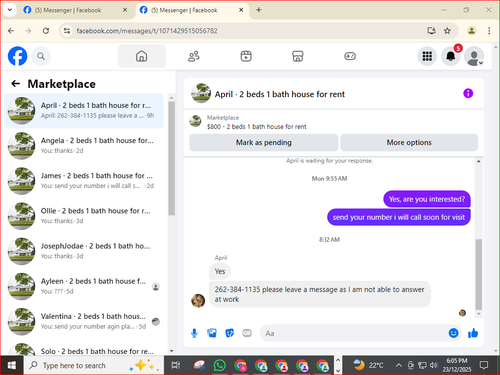Image resolution: width=500 pixels, height=375 pixels.
Task: Open WhatsApp from the taskbar
Action: pos(219,365)
